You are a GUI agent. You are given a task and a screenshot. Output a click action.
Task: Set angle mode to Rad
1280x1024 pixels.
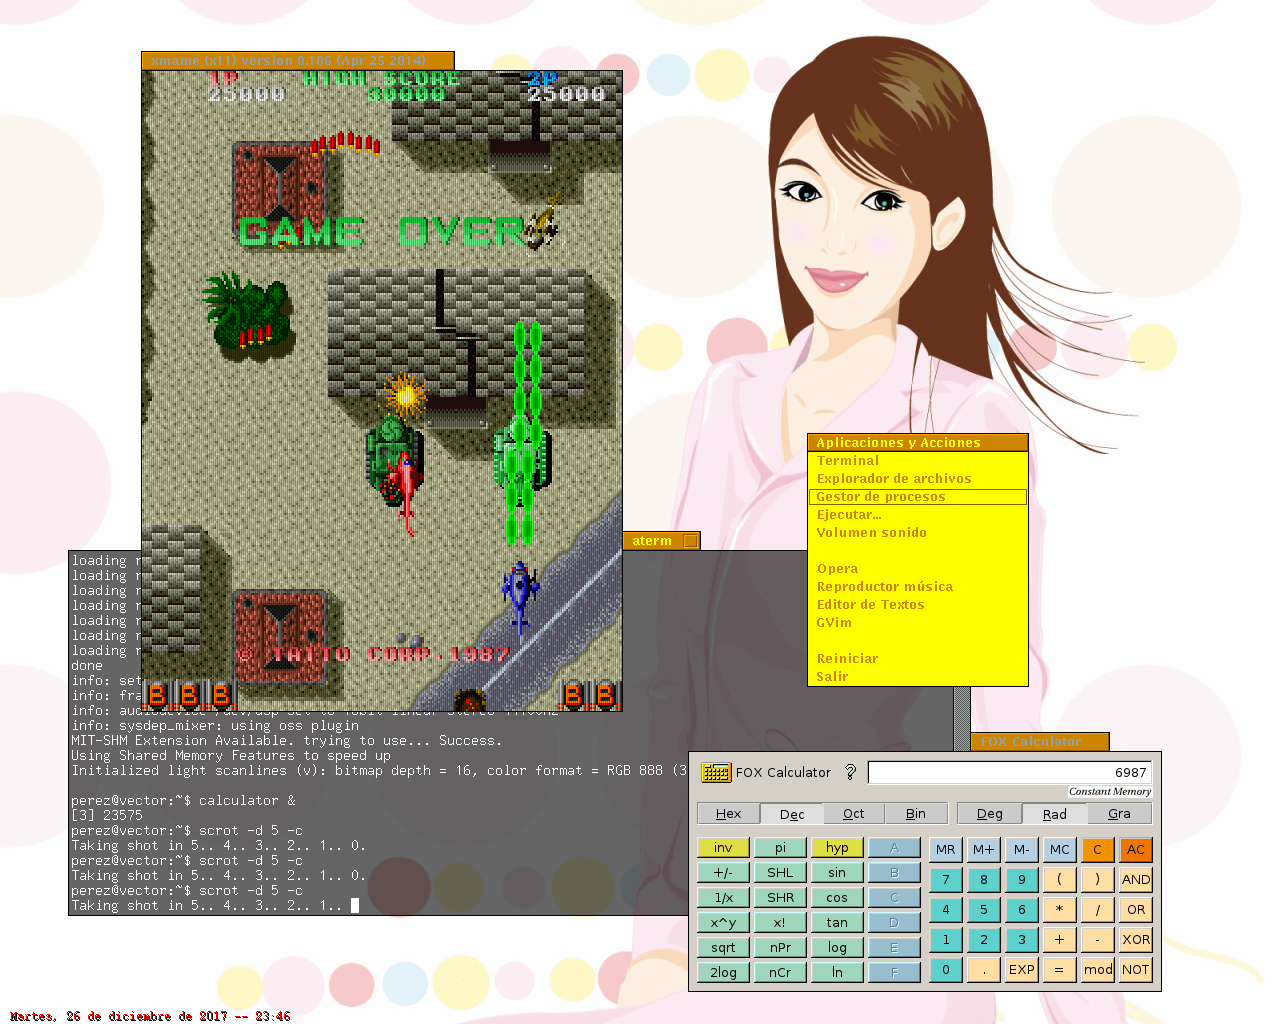1055,814
